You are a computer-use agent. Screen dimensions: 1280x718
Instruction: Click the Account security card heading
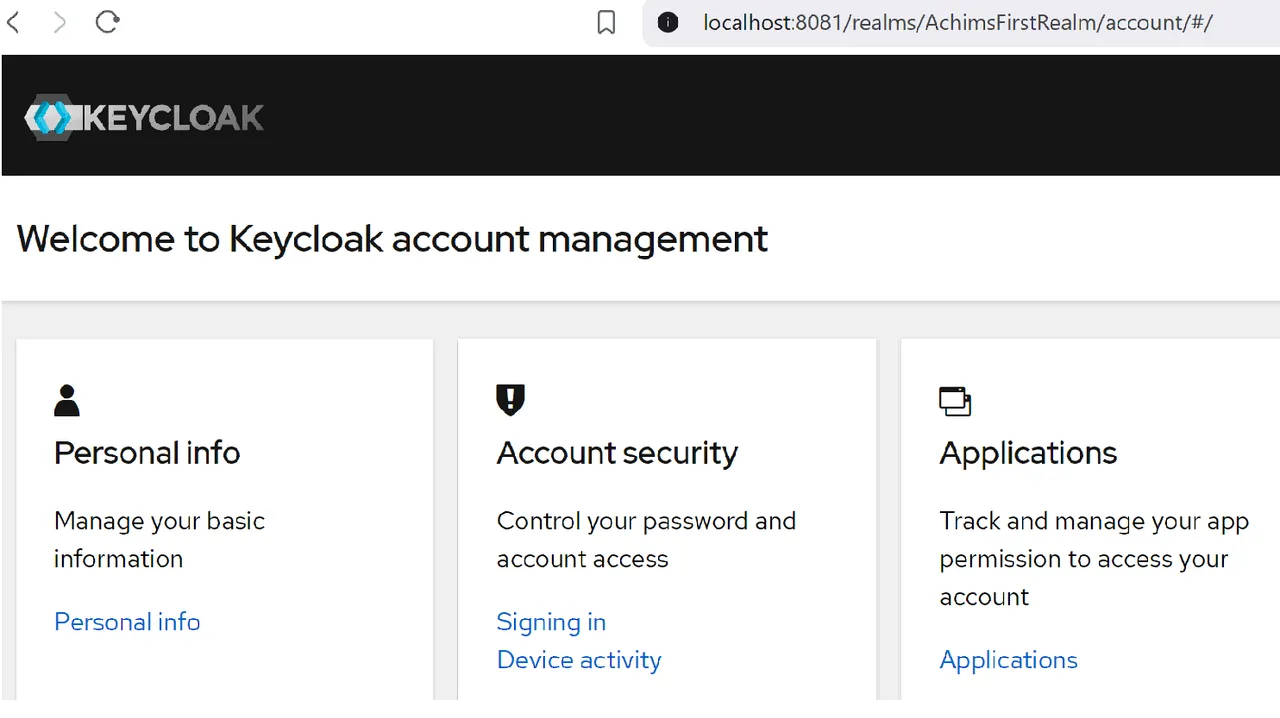617,453
